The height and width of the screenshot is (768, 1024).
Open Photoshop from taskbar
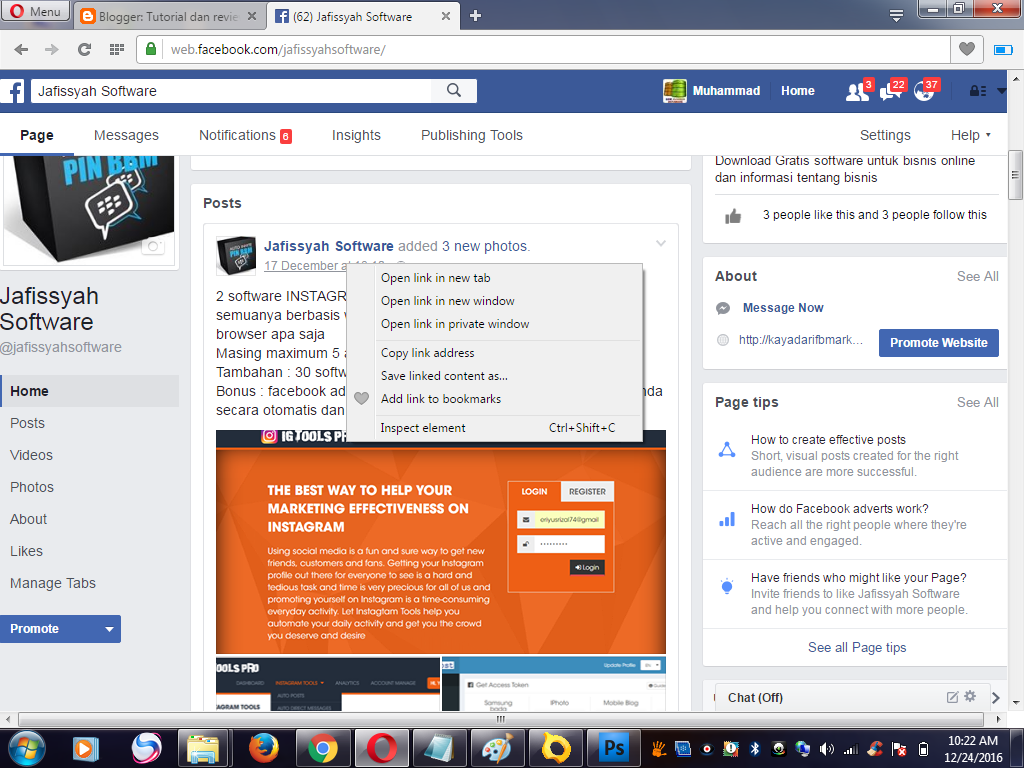(614, 748)
